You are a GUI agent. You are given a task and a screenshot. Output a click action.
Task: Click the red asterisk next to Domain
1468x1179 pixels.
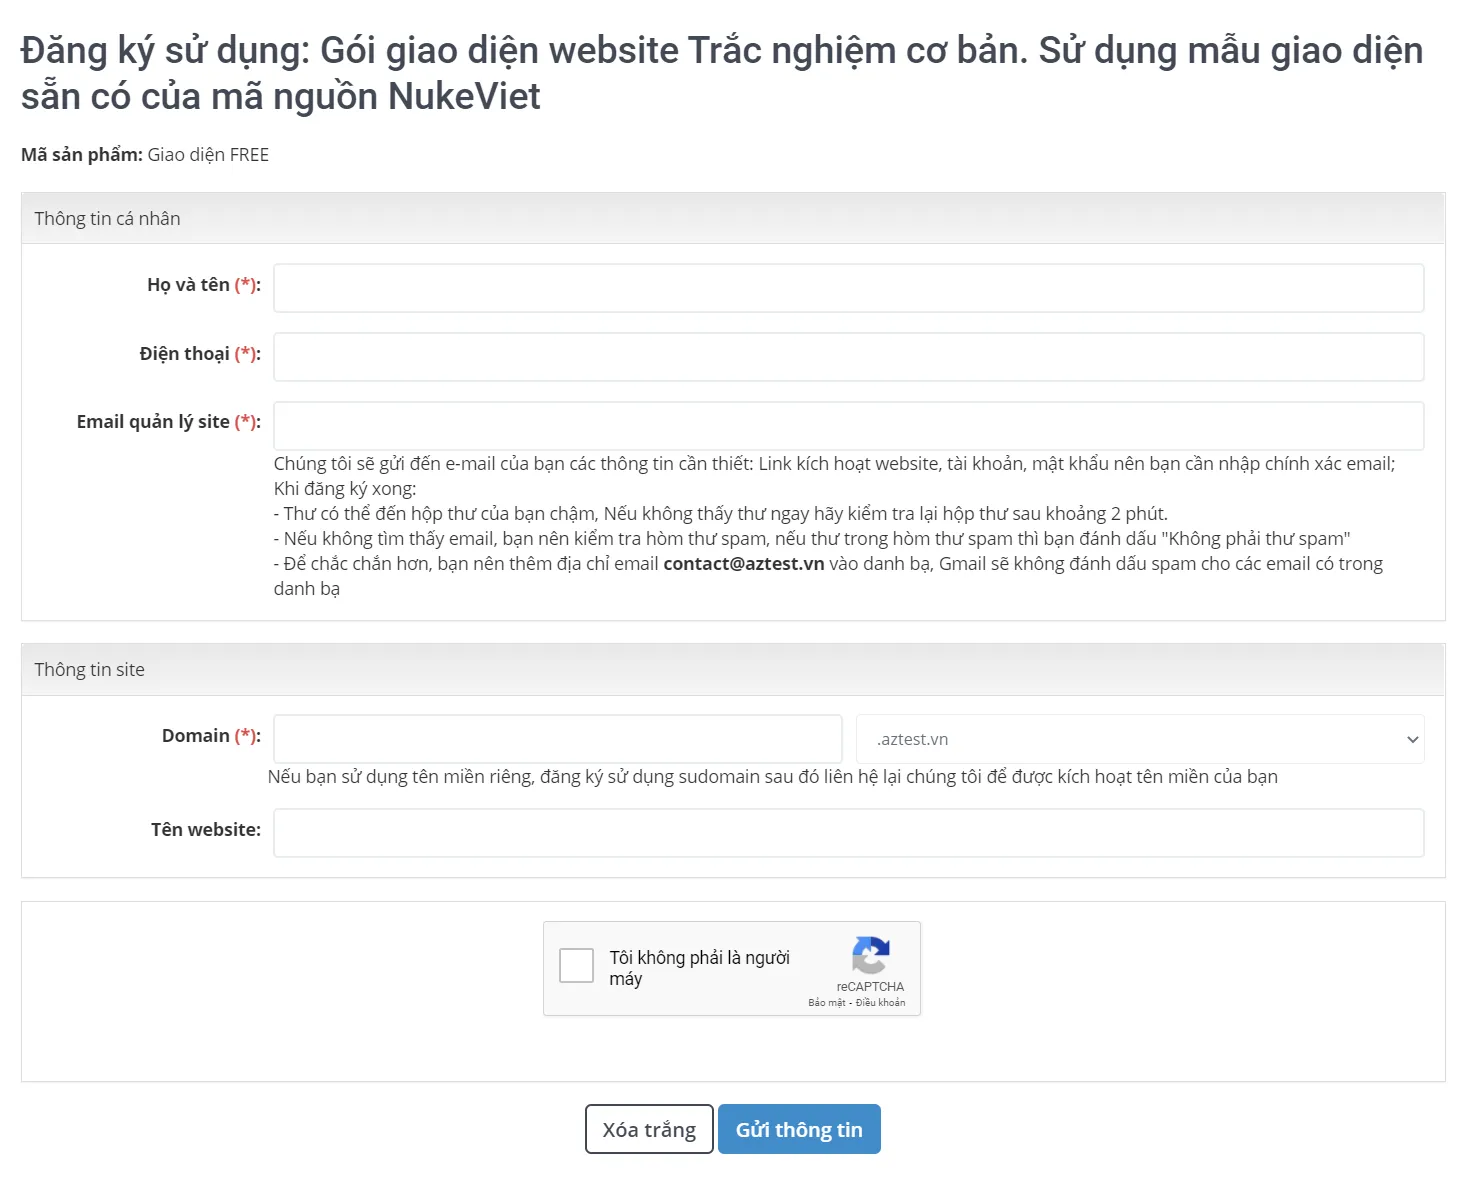[x=245, y=735]
